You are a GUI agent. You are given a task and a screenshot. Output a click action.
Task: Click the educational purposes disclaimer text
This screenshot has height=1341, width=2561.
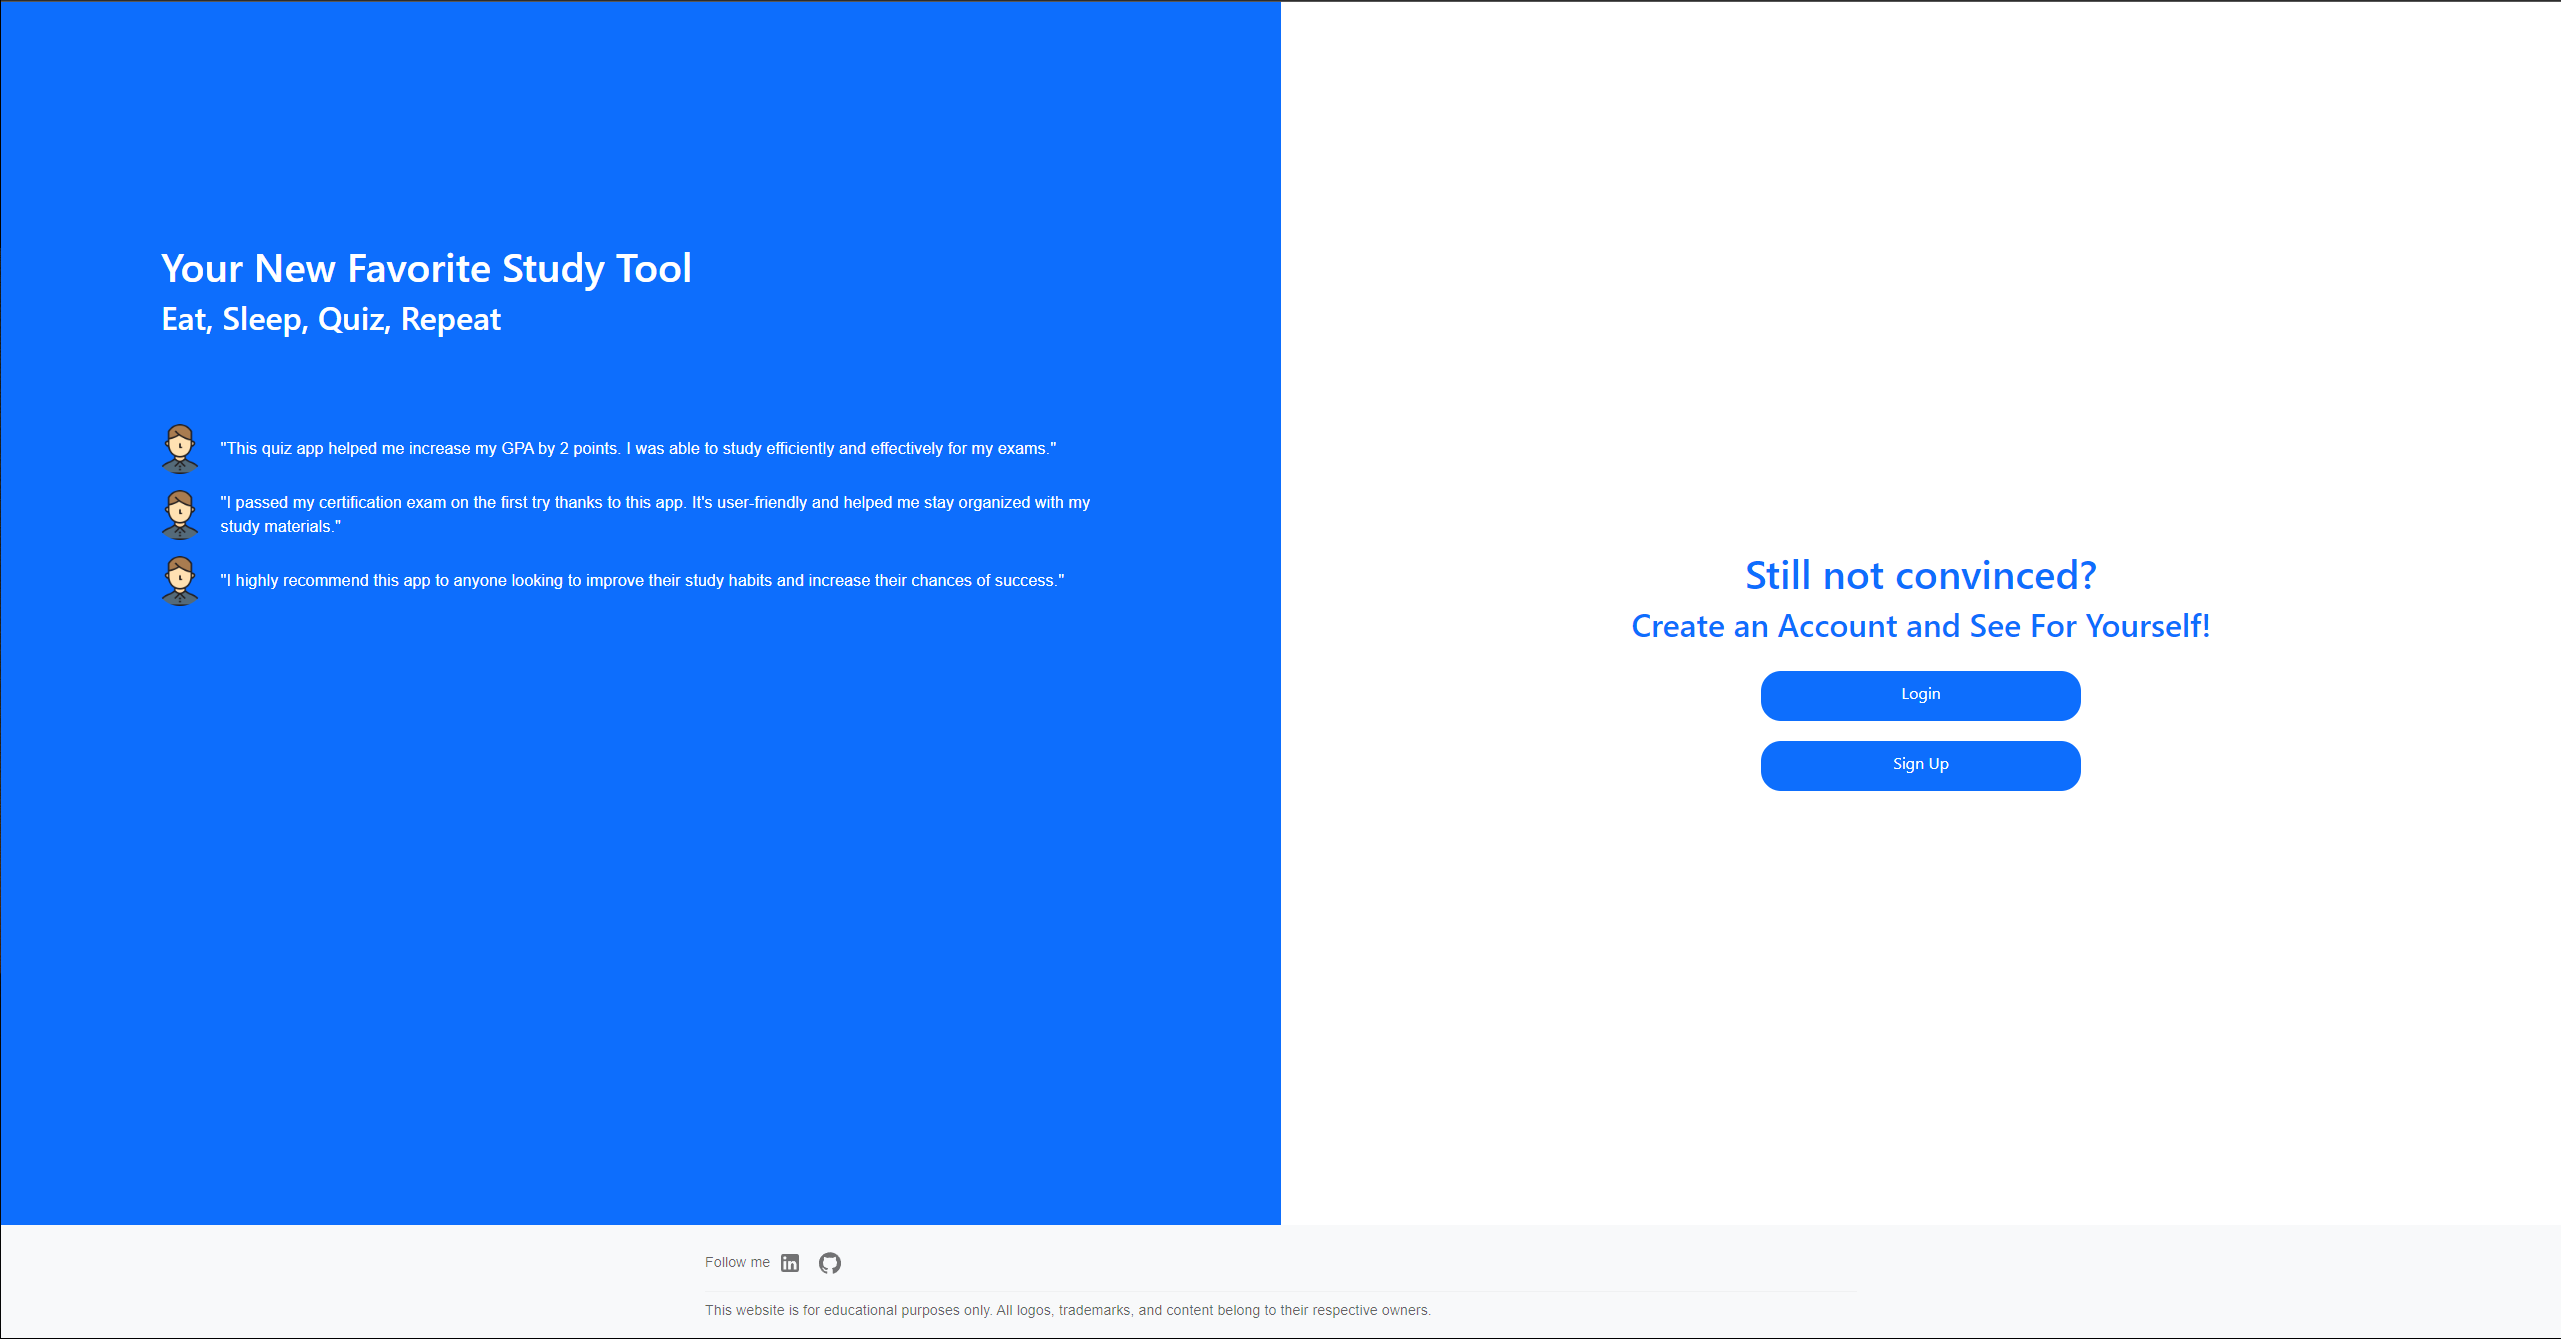[1067, 1311]
